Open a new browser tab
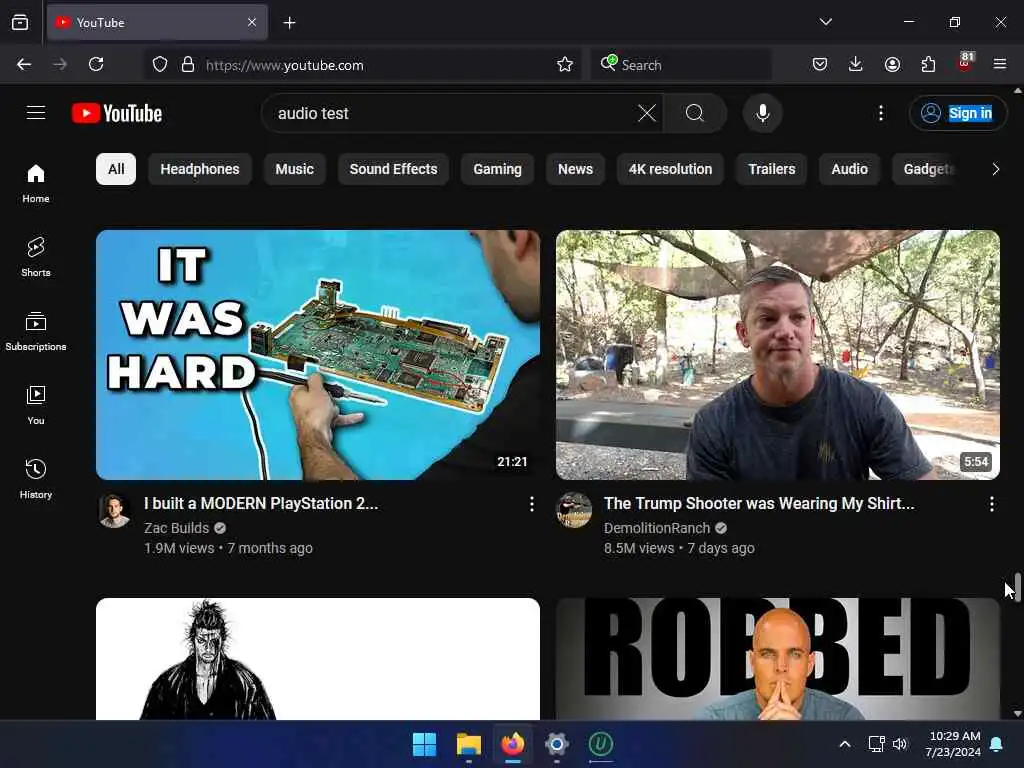 click(x=289, y=23)
